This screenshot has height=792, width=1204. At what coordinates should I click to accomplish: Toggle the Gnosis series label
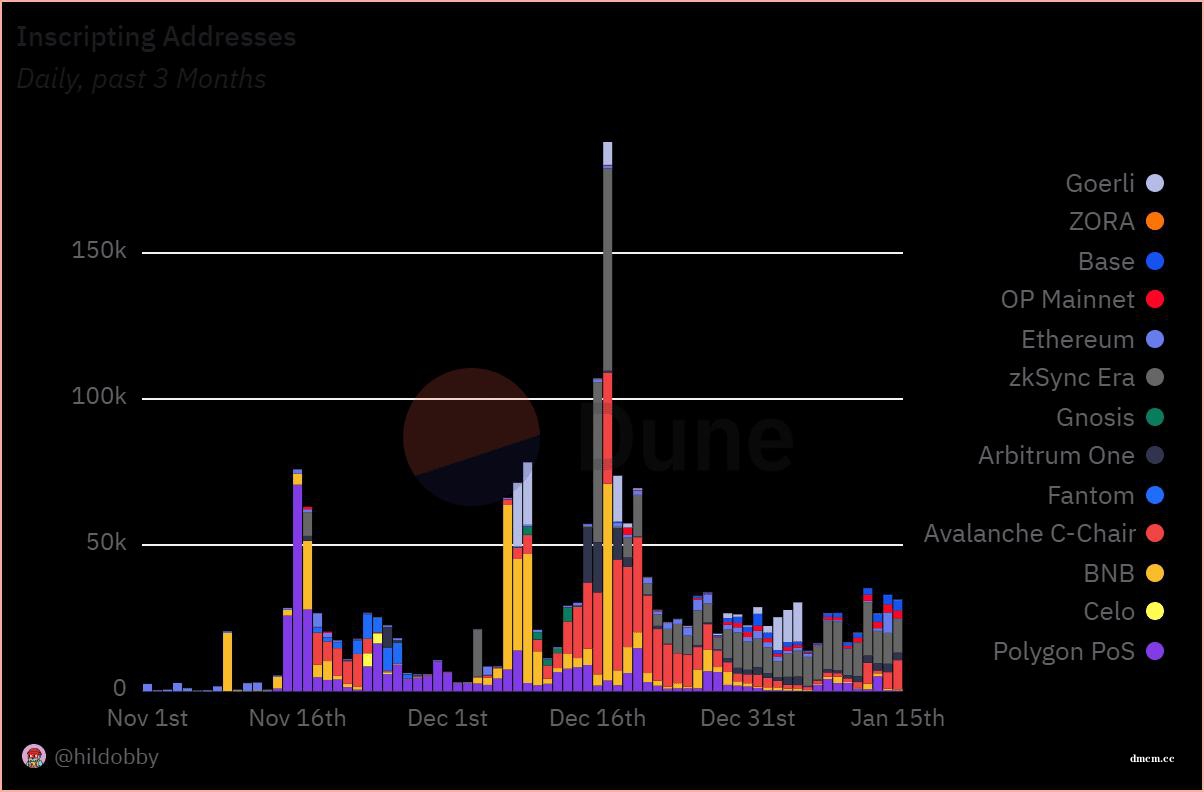[1096, 417]
